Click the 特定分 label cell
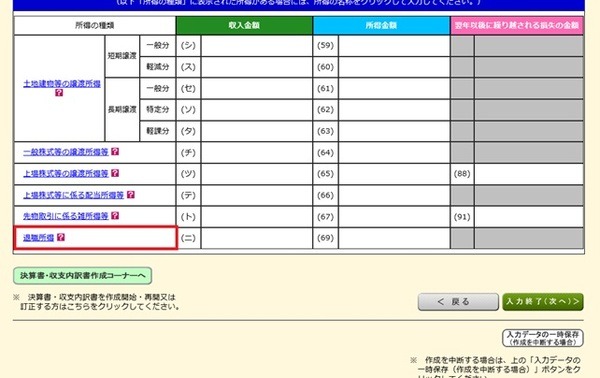Viewport: 600px width, 378px height. click(158, 110)
